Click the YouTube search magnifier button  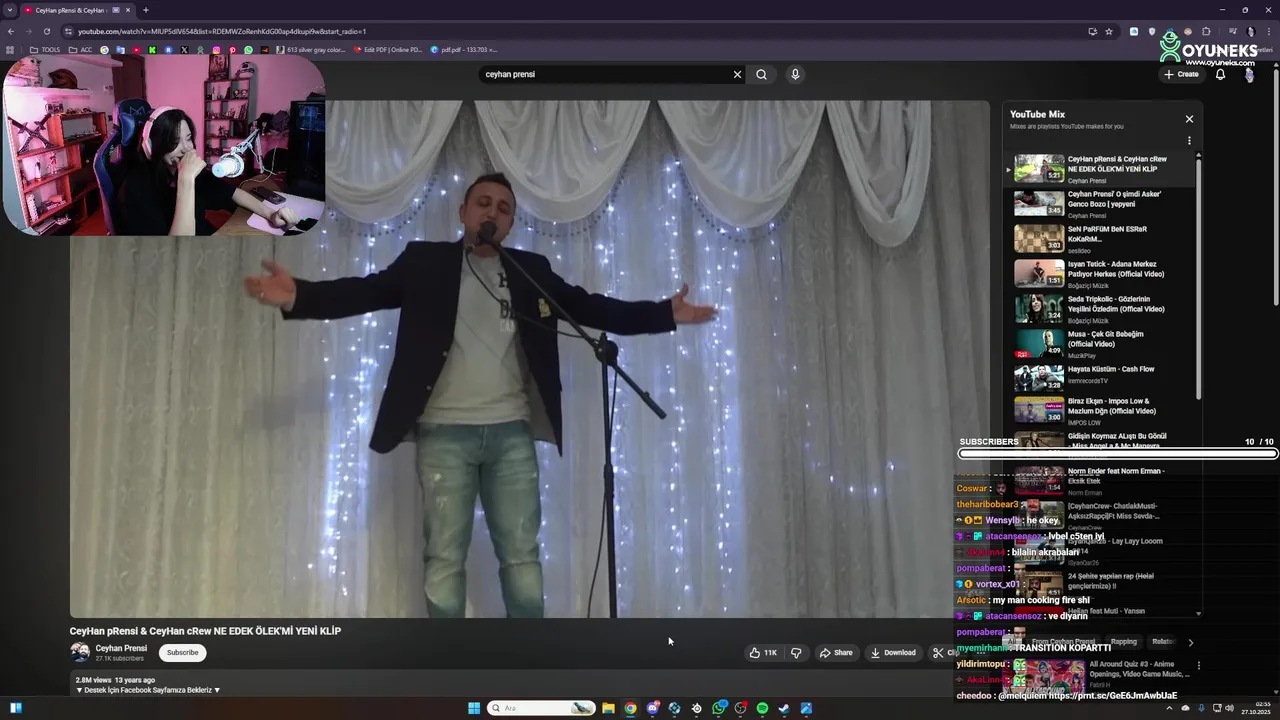(761, 74)
